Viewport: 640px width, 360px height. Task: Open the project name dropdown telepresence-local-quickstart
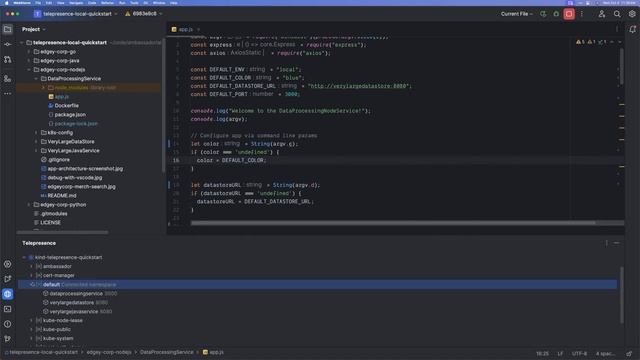pyautogui.click(x=76, y=14)
